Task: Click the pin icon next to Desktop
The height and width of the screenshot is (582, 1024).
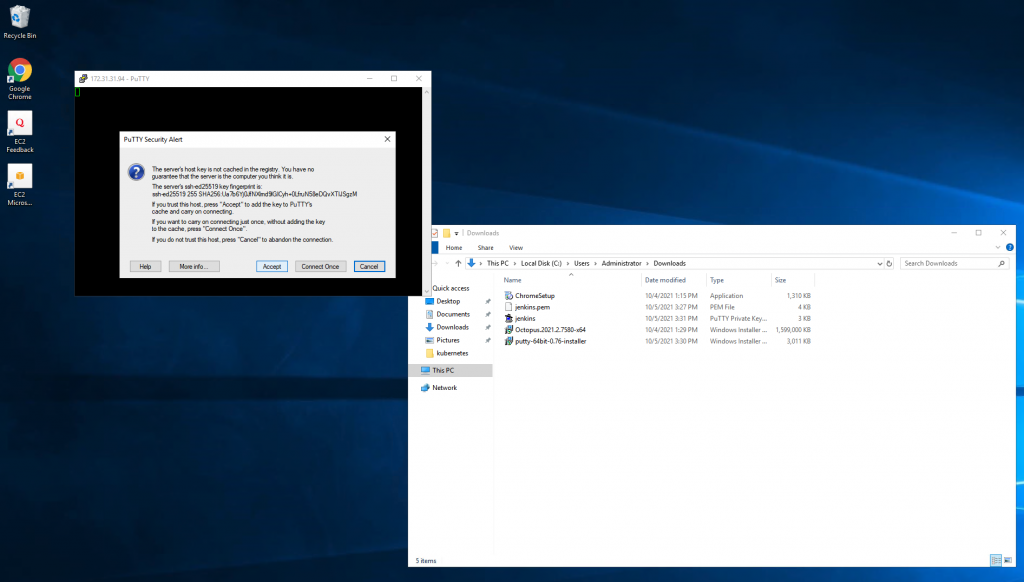Action: [x=488, y=301]
